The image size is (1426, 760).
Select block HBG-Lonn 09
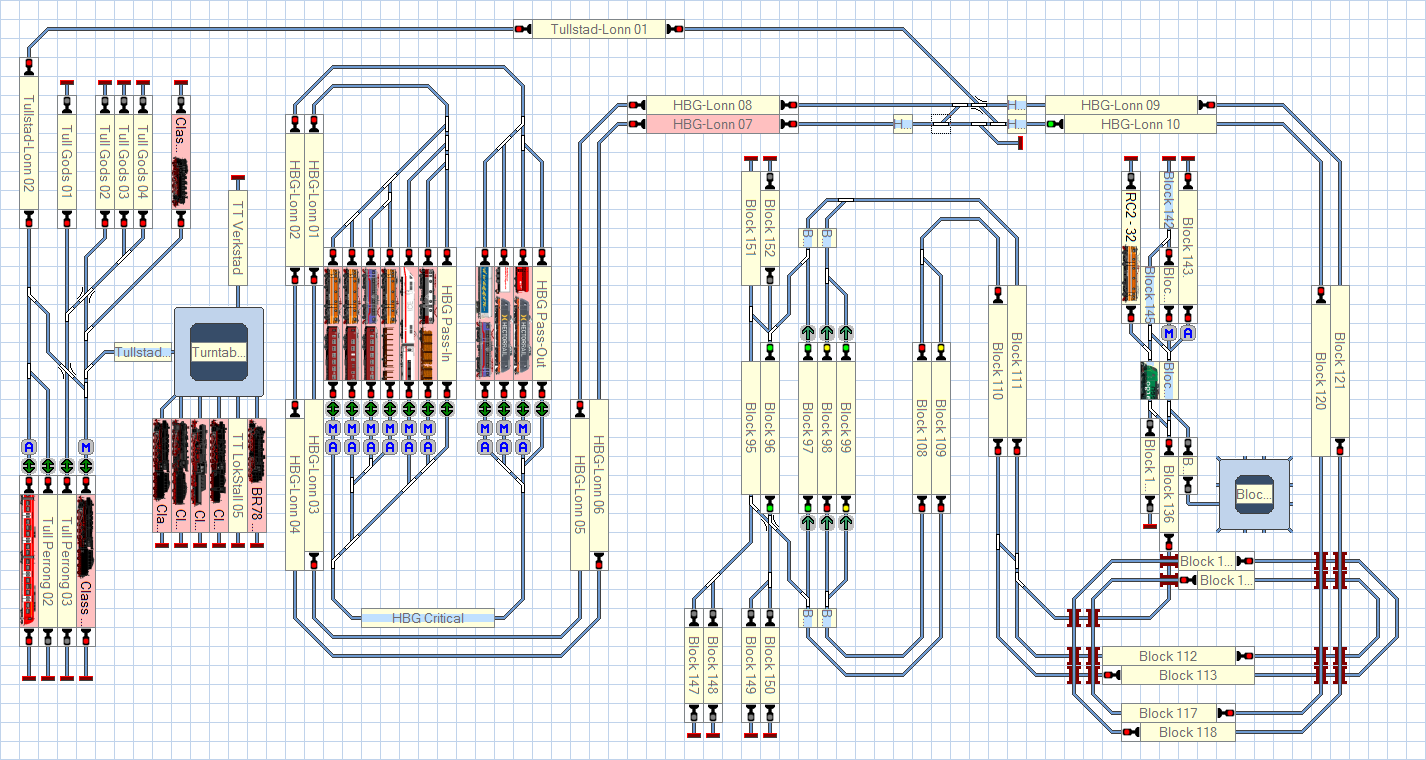pyautogui.click(x=1121, y=104)
